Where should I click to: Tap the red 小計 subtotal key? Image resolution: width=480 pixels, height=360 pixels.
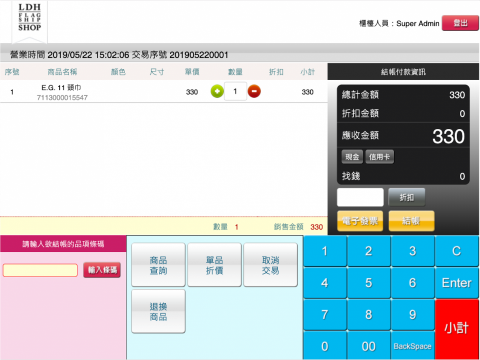[457, 329]
